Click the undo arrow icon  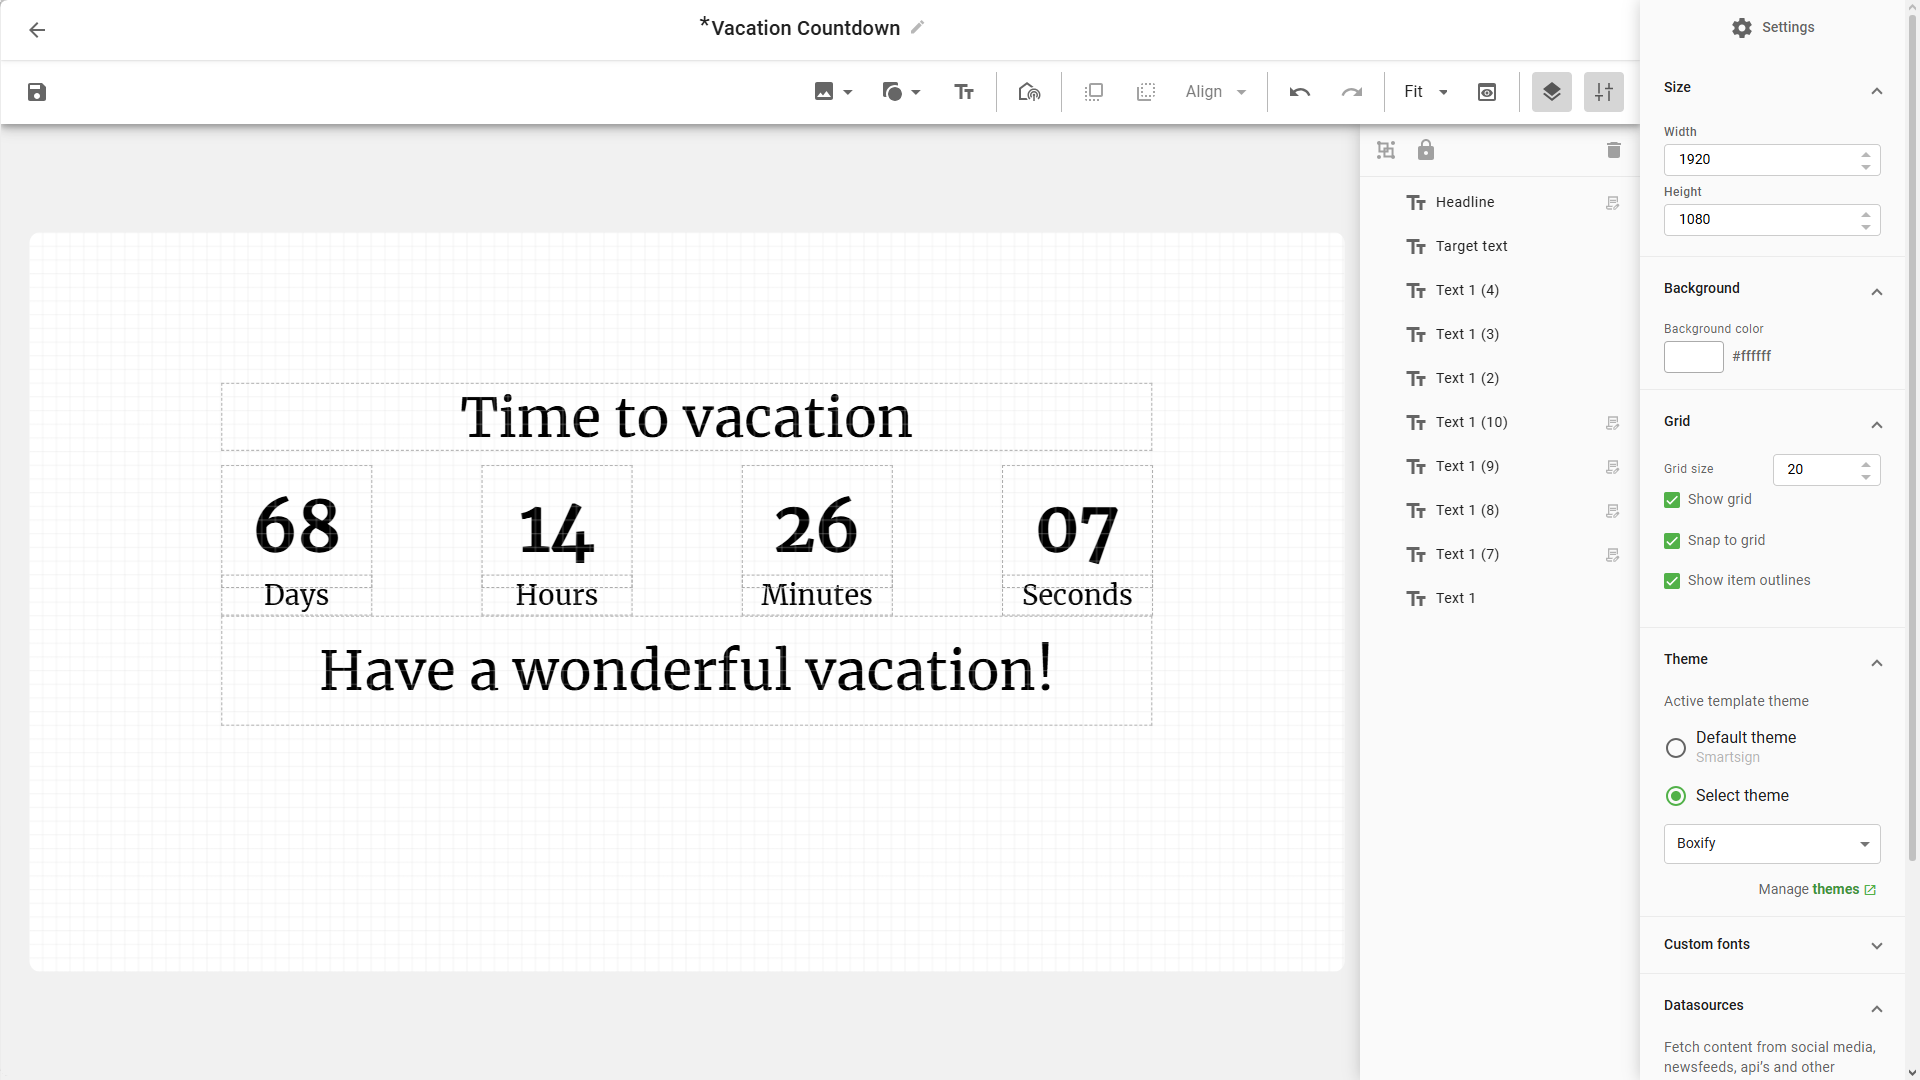(x=1300, y=92)
